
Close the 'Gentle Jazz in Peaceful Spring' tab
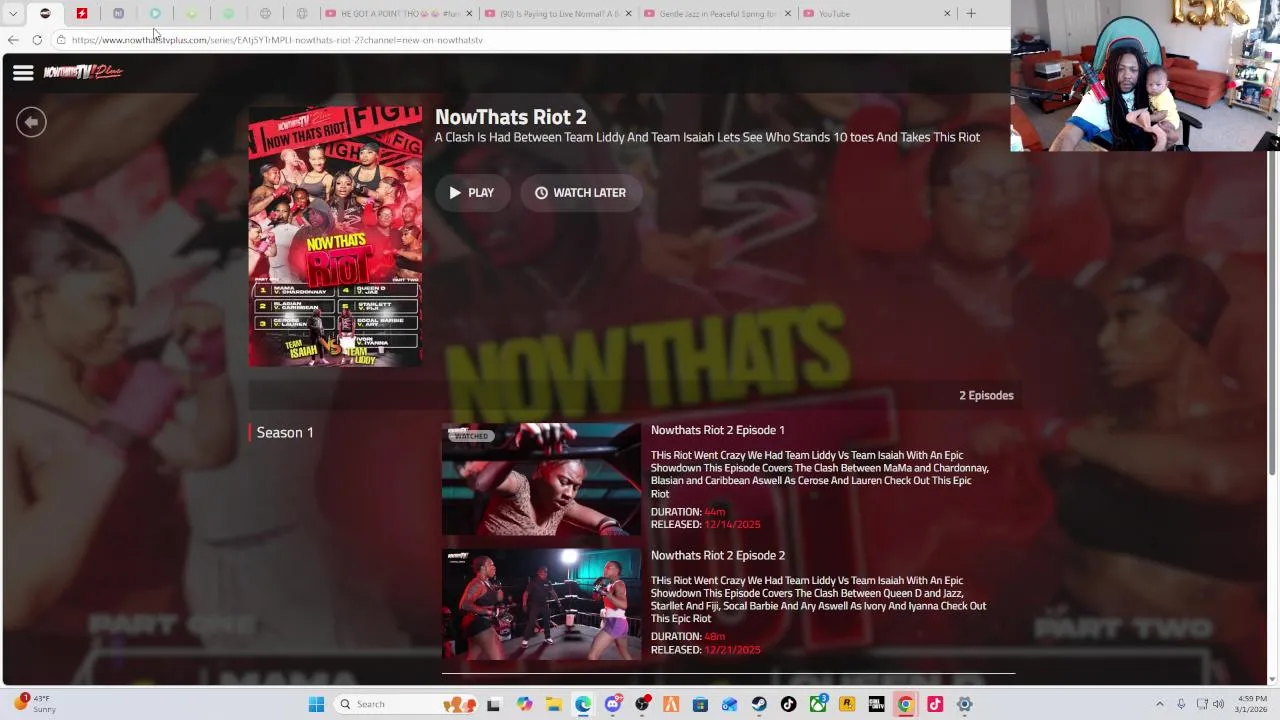[788, 14]
